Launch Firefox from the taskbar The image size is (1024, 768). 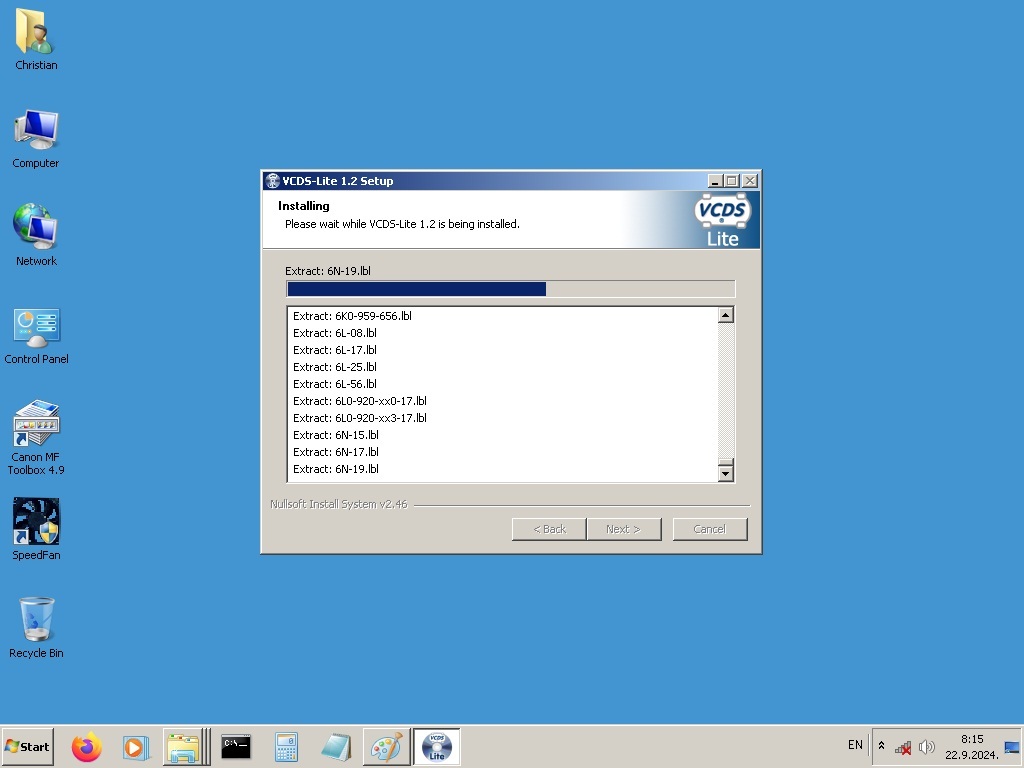click(x=87, y=746)
